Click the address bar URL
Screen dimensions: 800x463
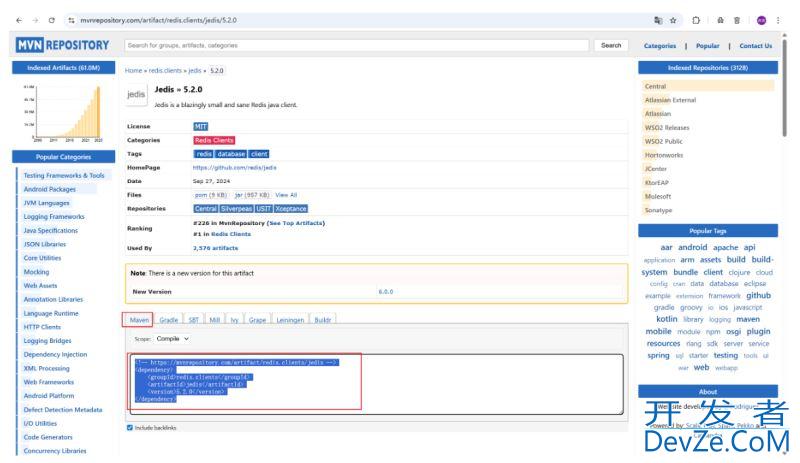(158, 20)
